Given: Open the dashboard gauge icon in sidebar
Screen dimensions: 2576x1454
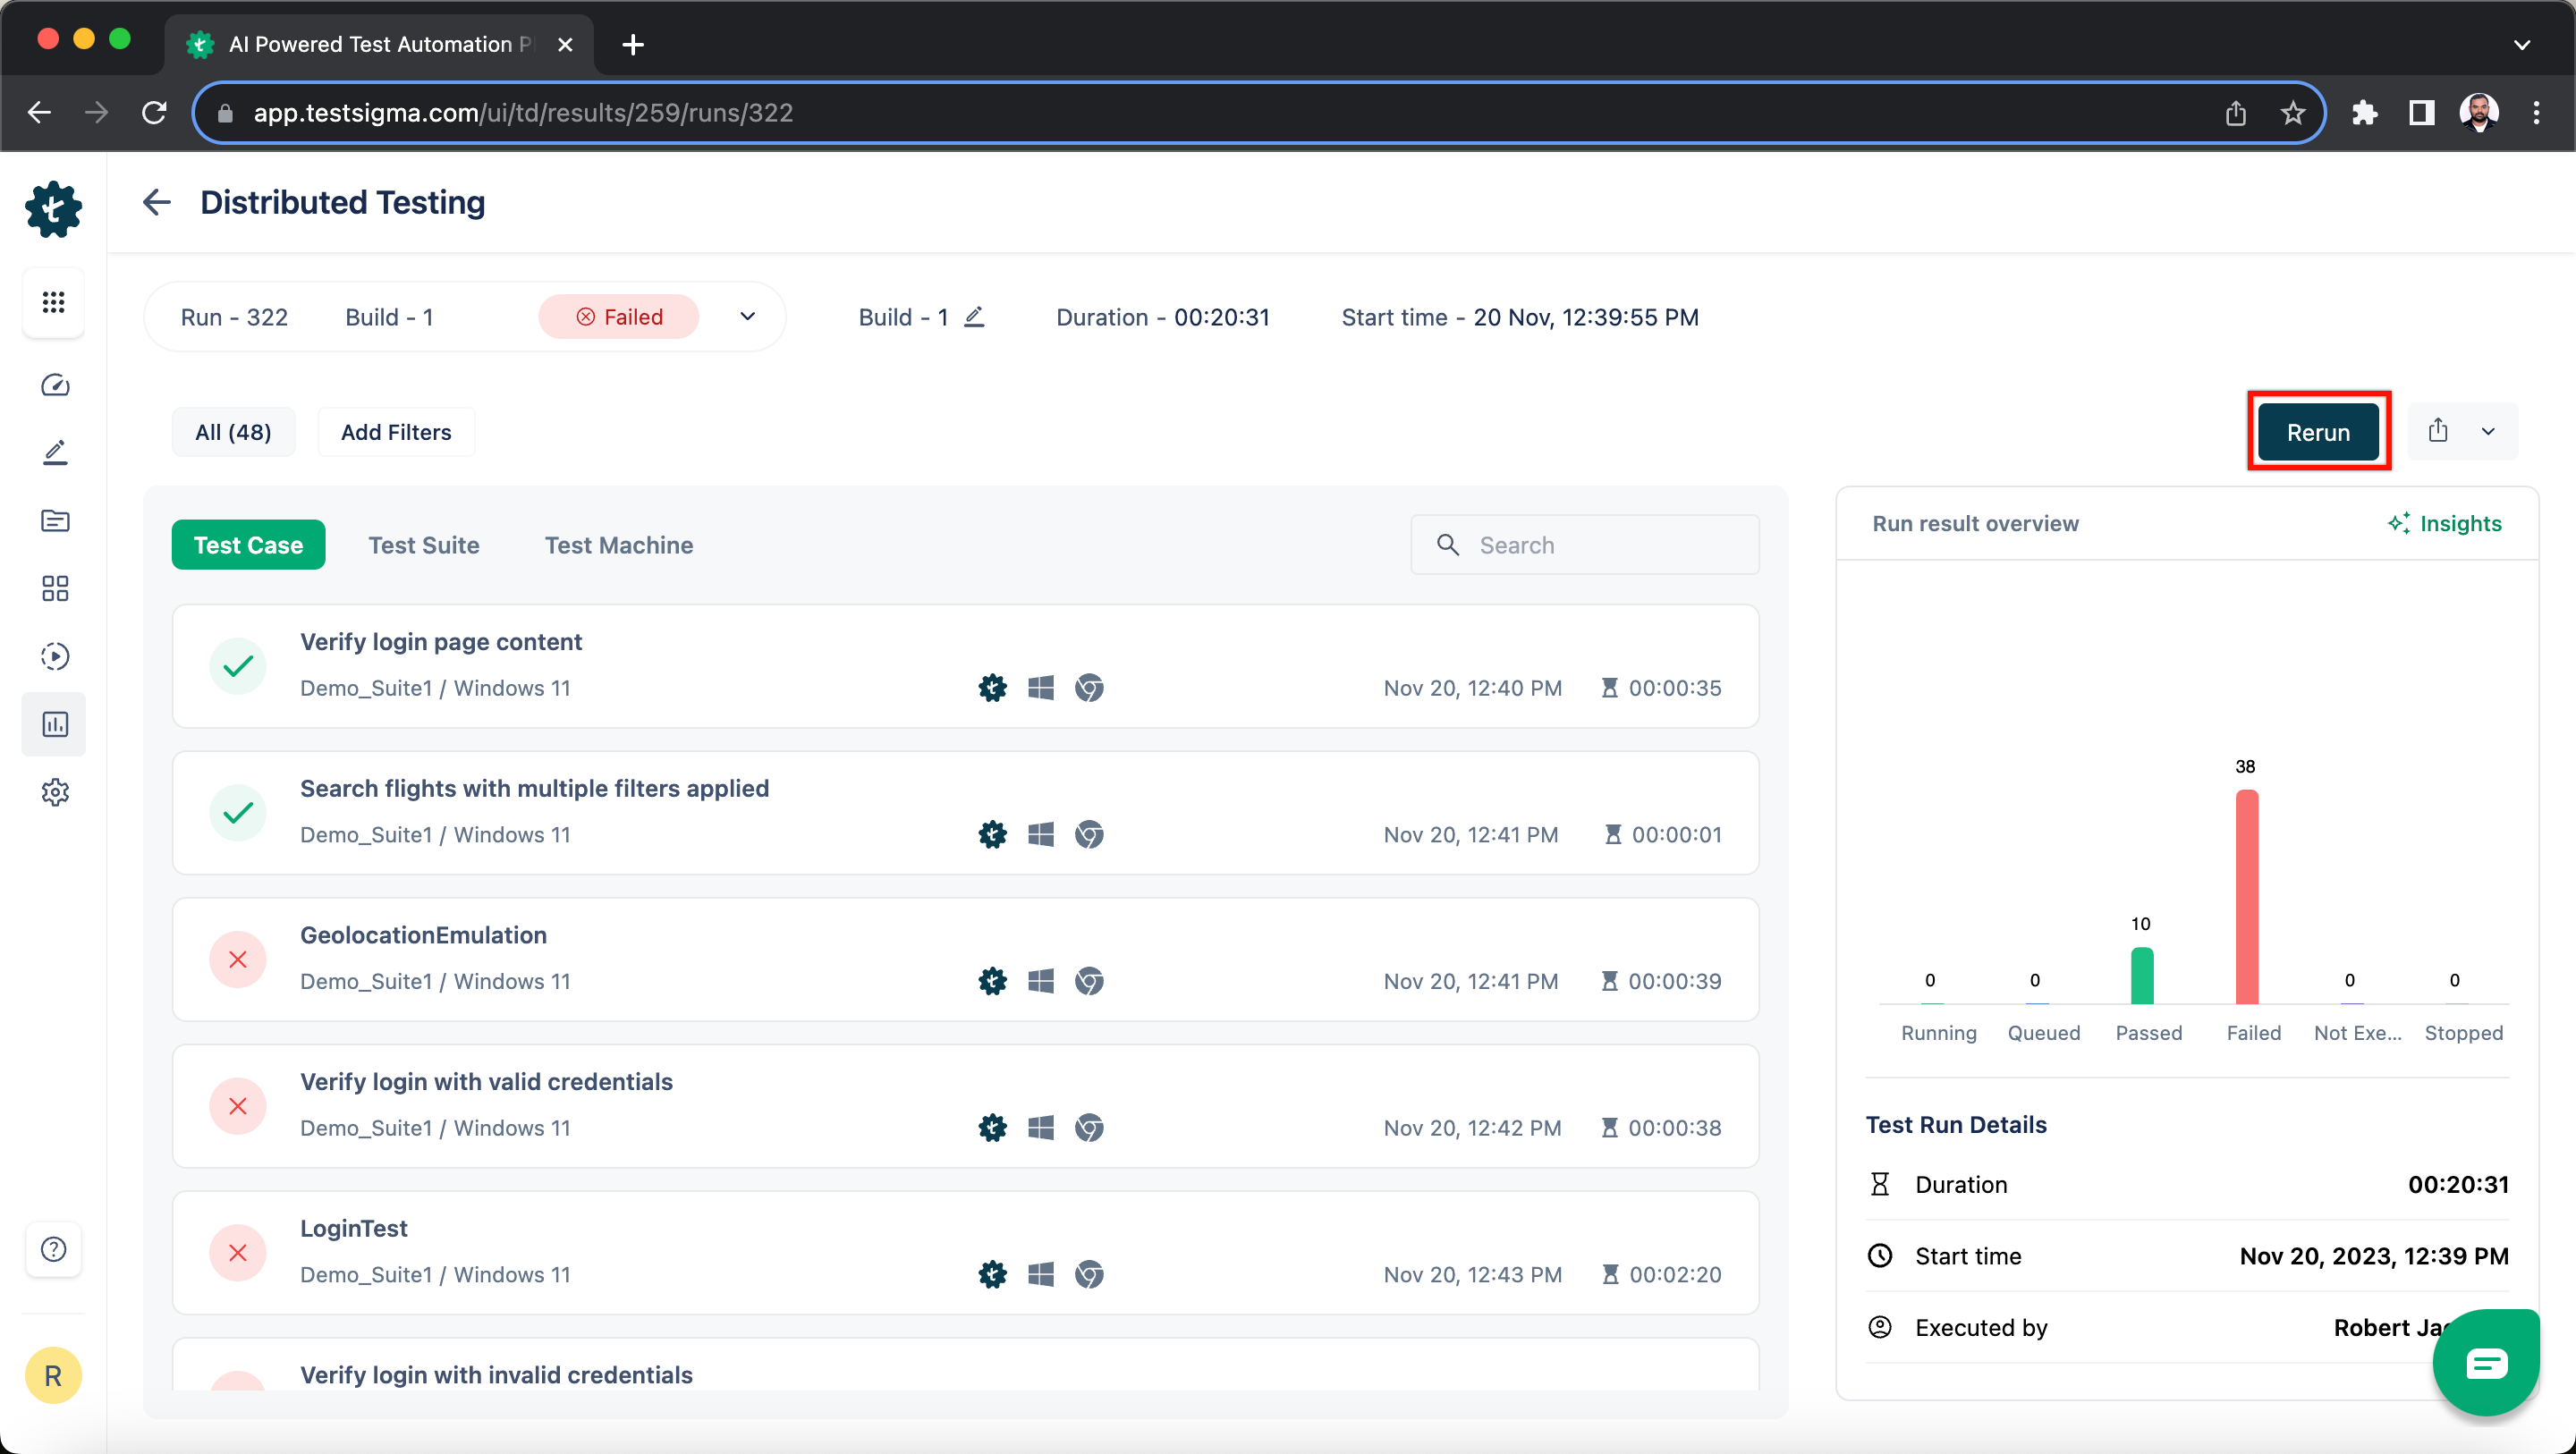Looking at the screenshot, I should pos(55,385).
